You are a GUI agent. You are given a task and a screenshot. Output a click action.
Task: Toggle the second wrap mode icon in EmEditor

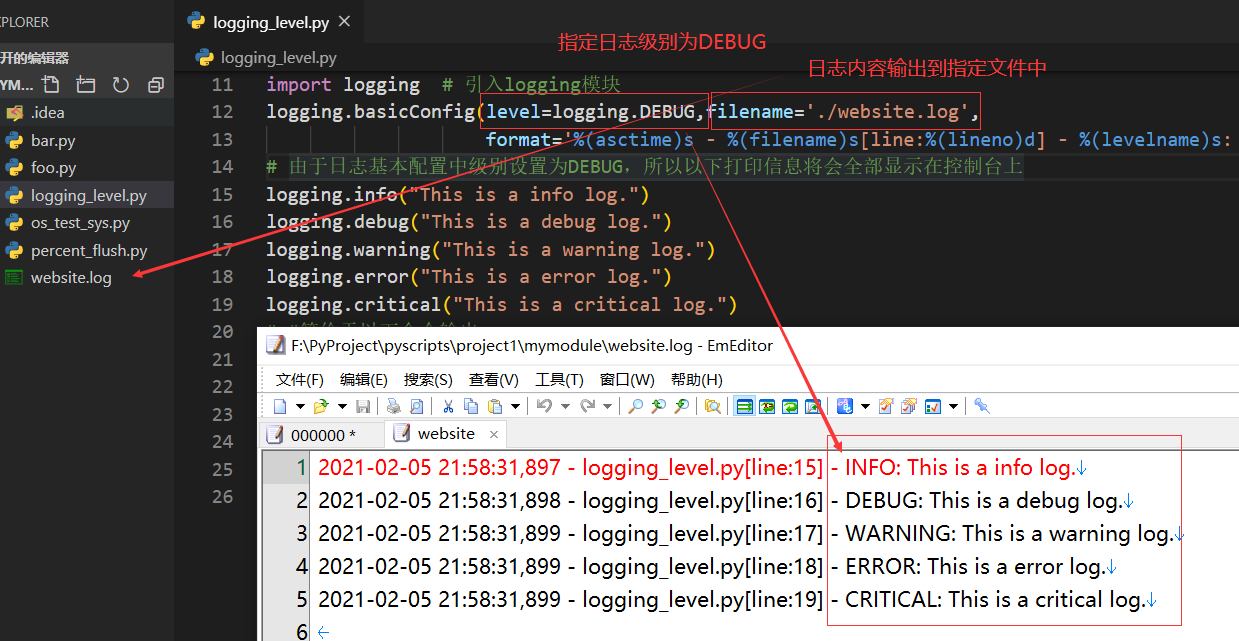(767, 406)
